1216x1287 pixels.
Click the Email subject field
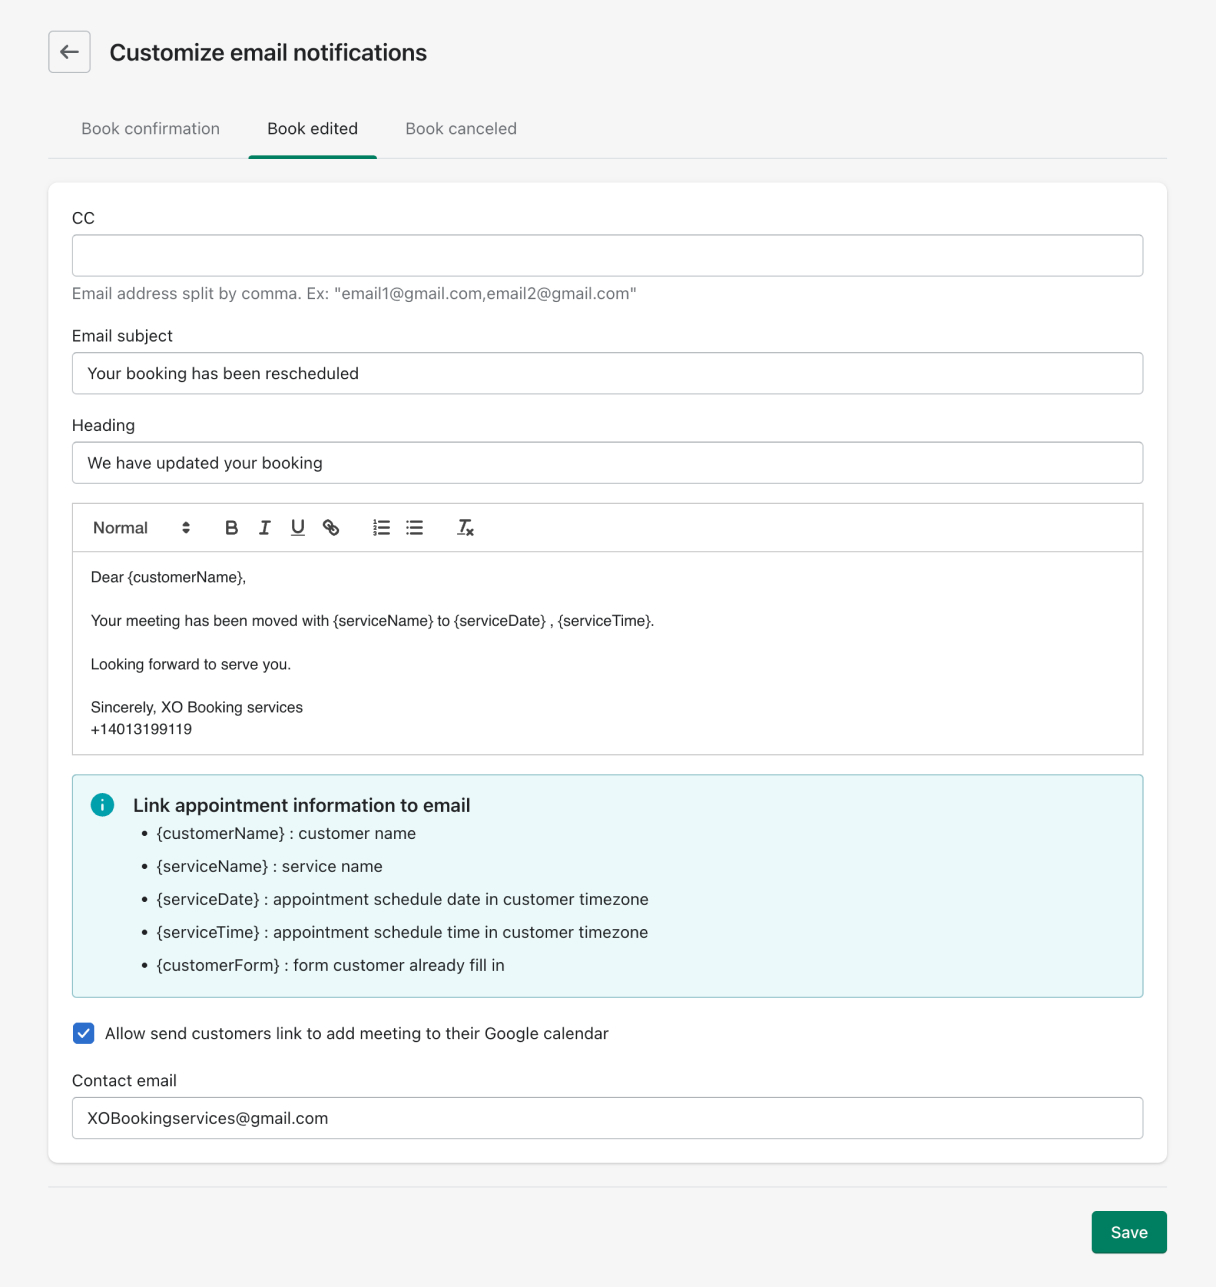607,373
